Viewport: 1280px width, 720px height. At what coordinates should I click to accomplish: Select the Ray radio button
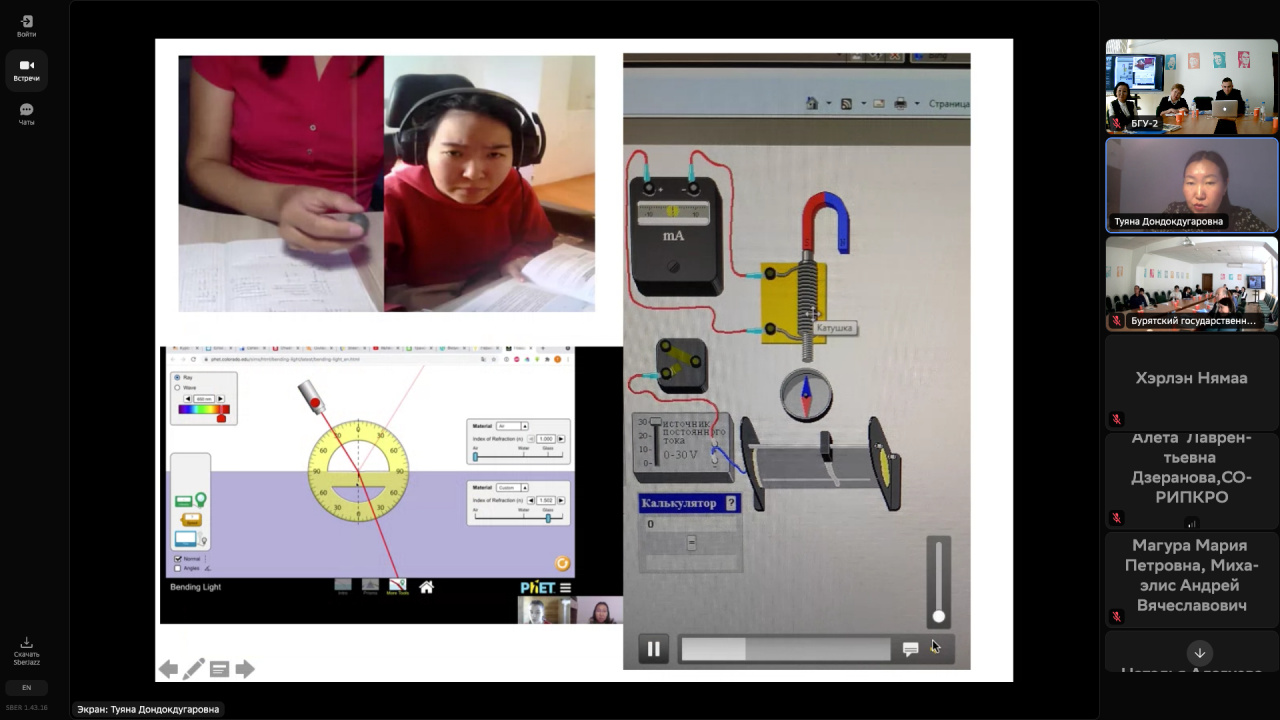pos(178,377)
